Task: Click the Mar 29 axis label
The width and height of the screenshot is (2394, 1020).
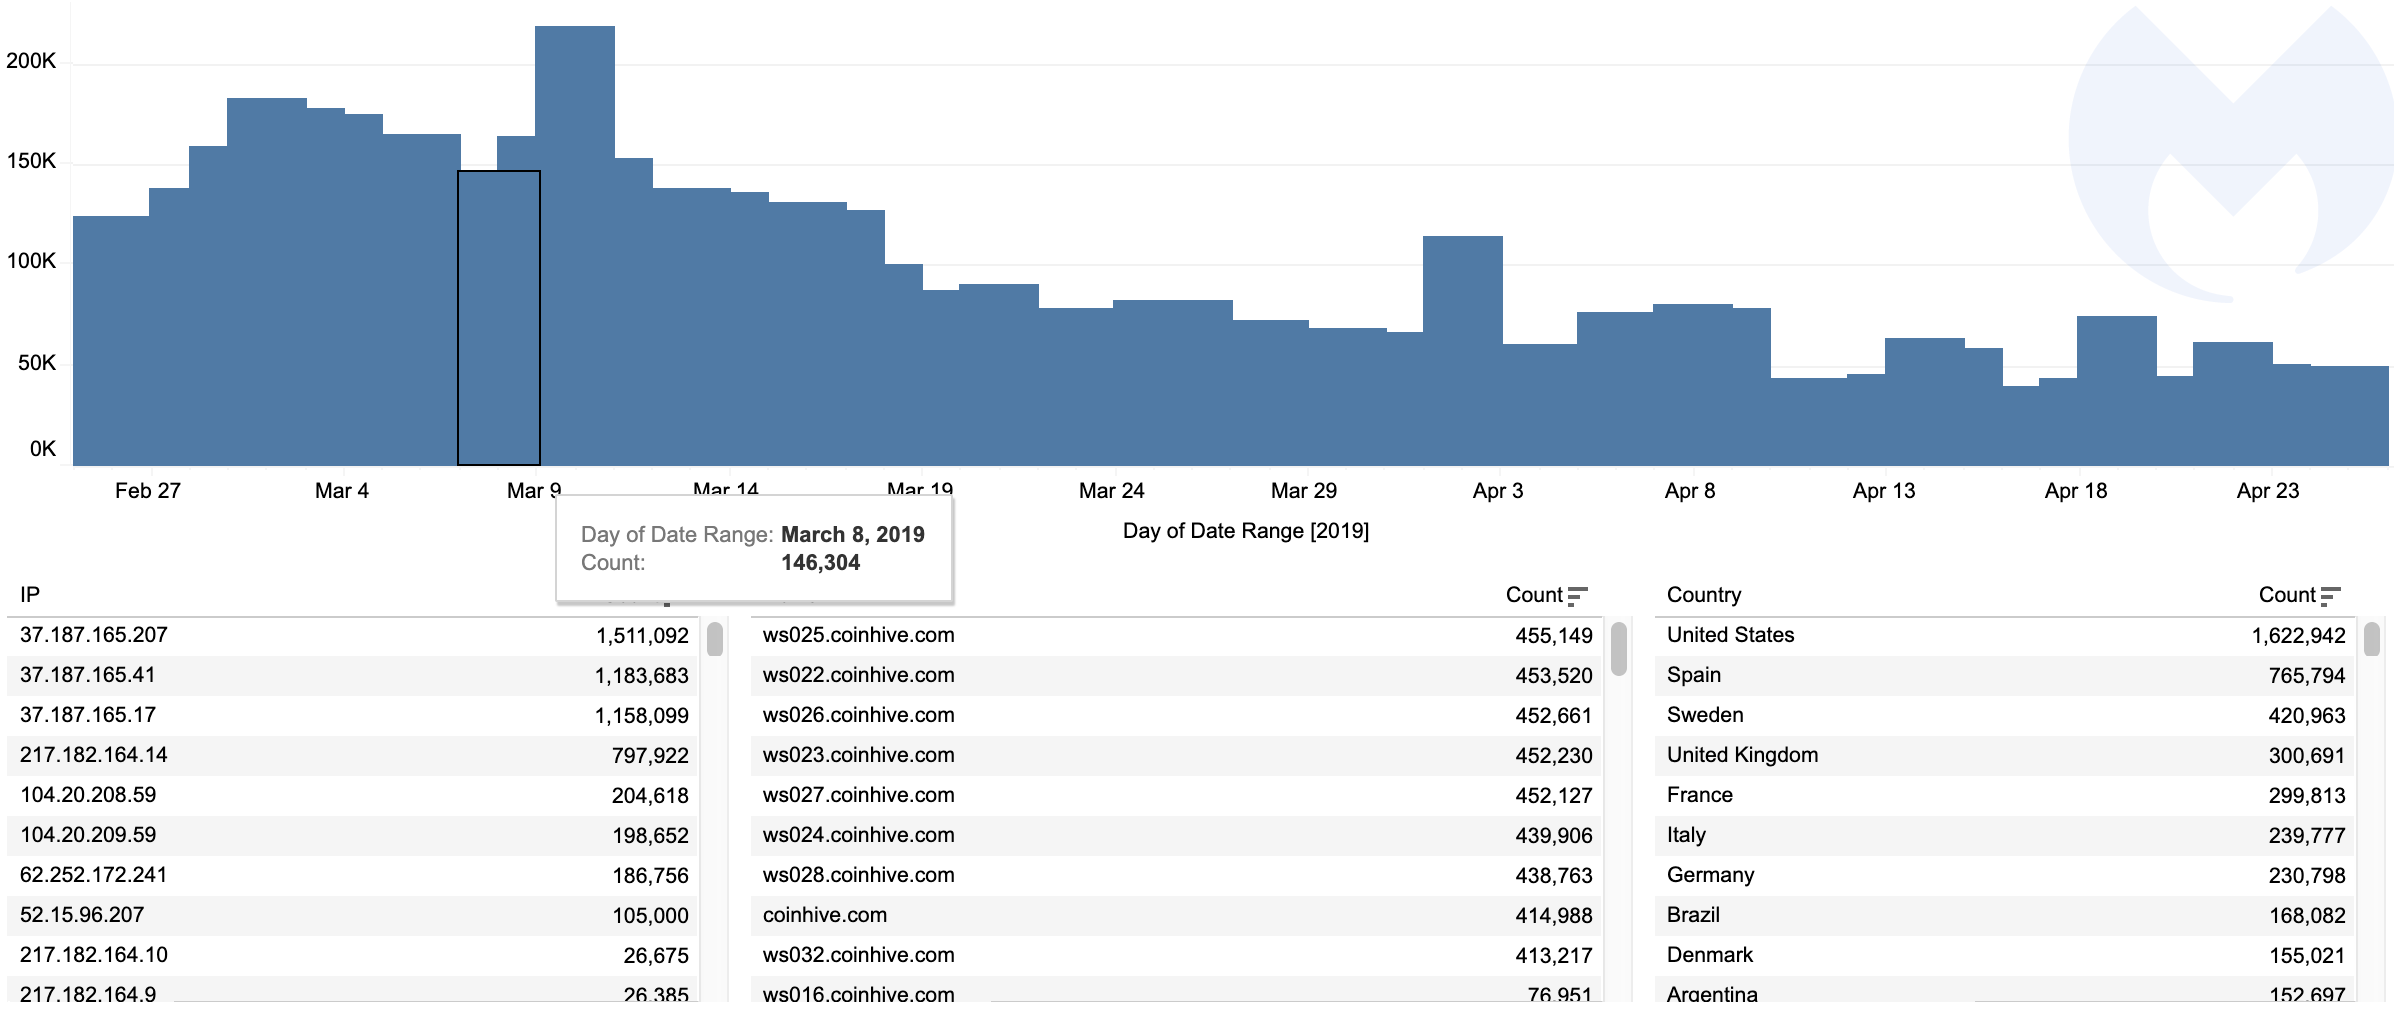Action: pyautogui.click(x=1304, y=491)
